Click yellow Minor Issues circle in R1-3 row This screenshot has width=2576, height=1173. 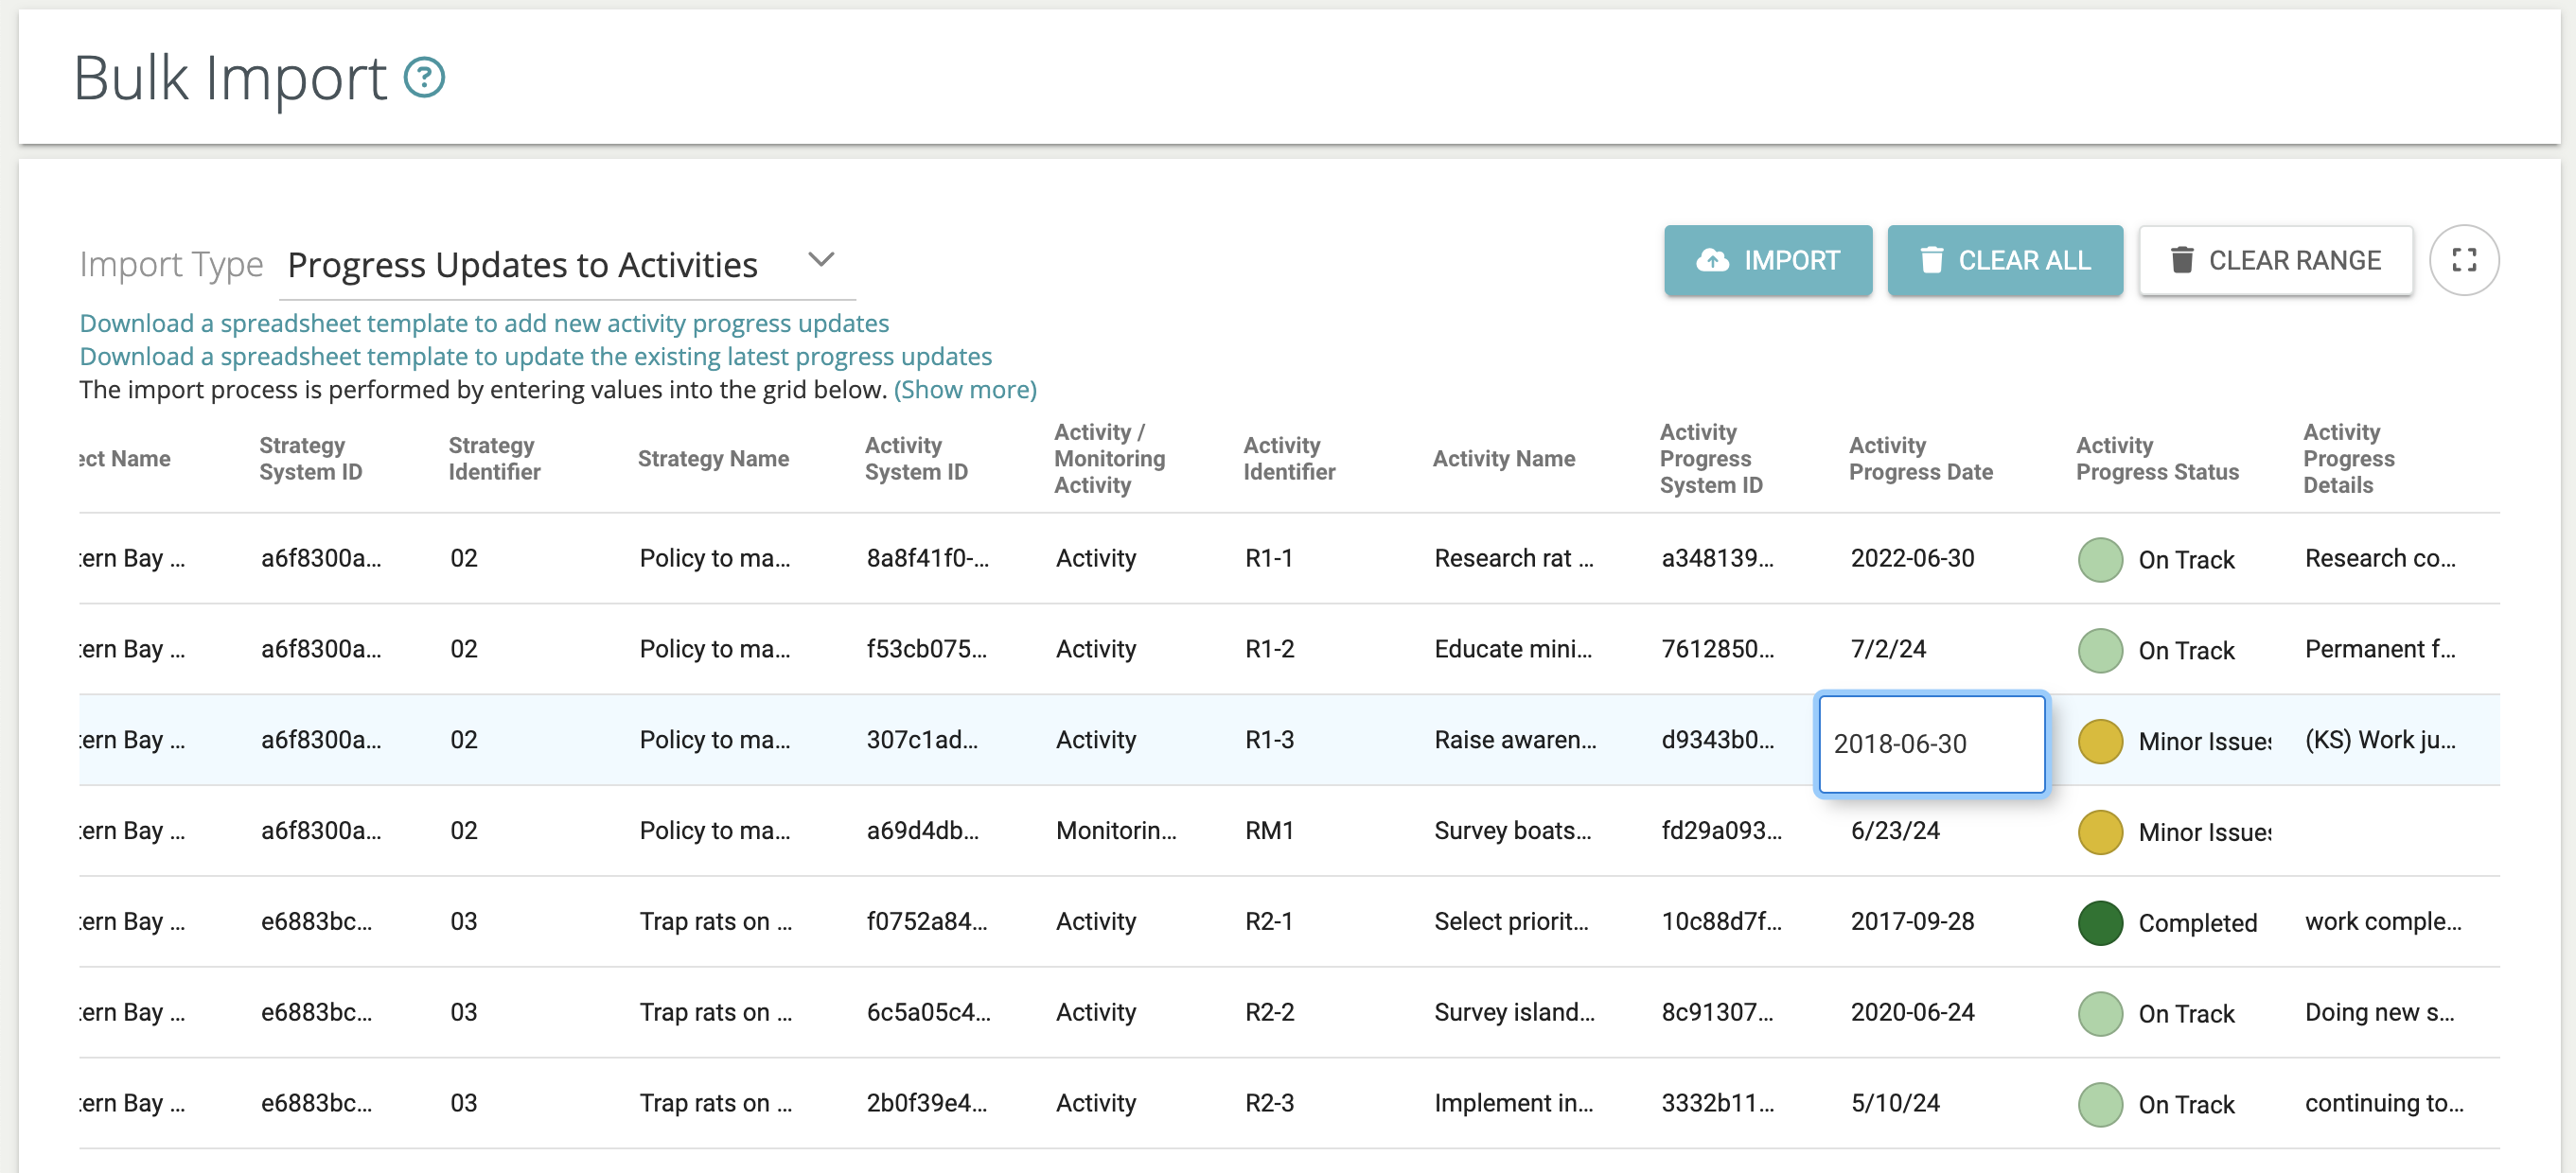[x=2100, y=741]
